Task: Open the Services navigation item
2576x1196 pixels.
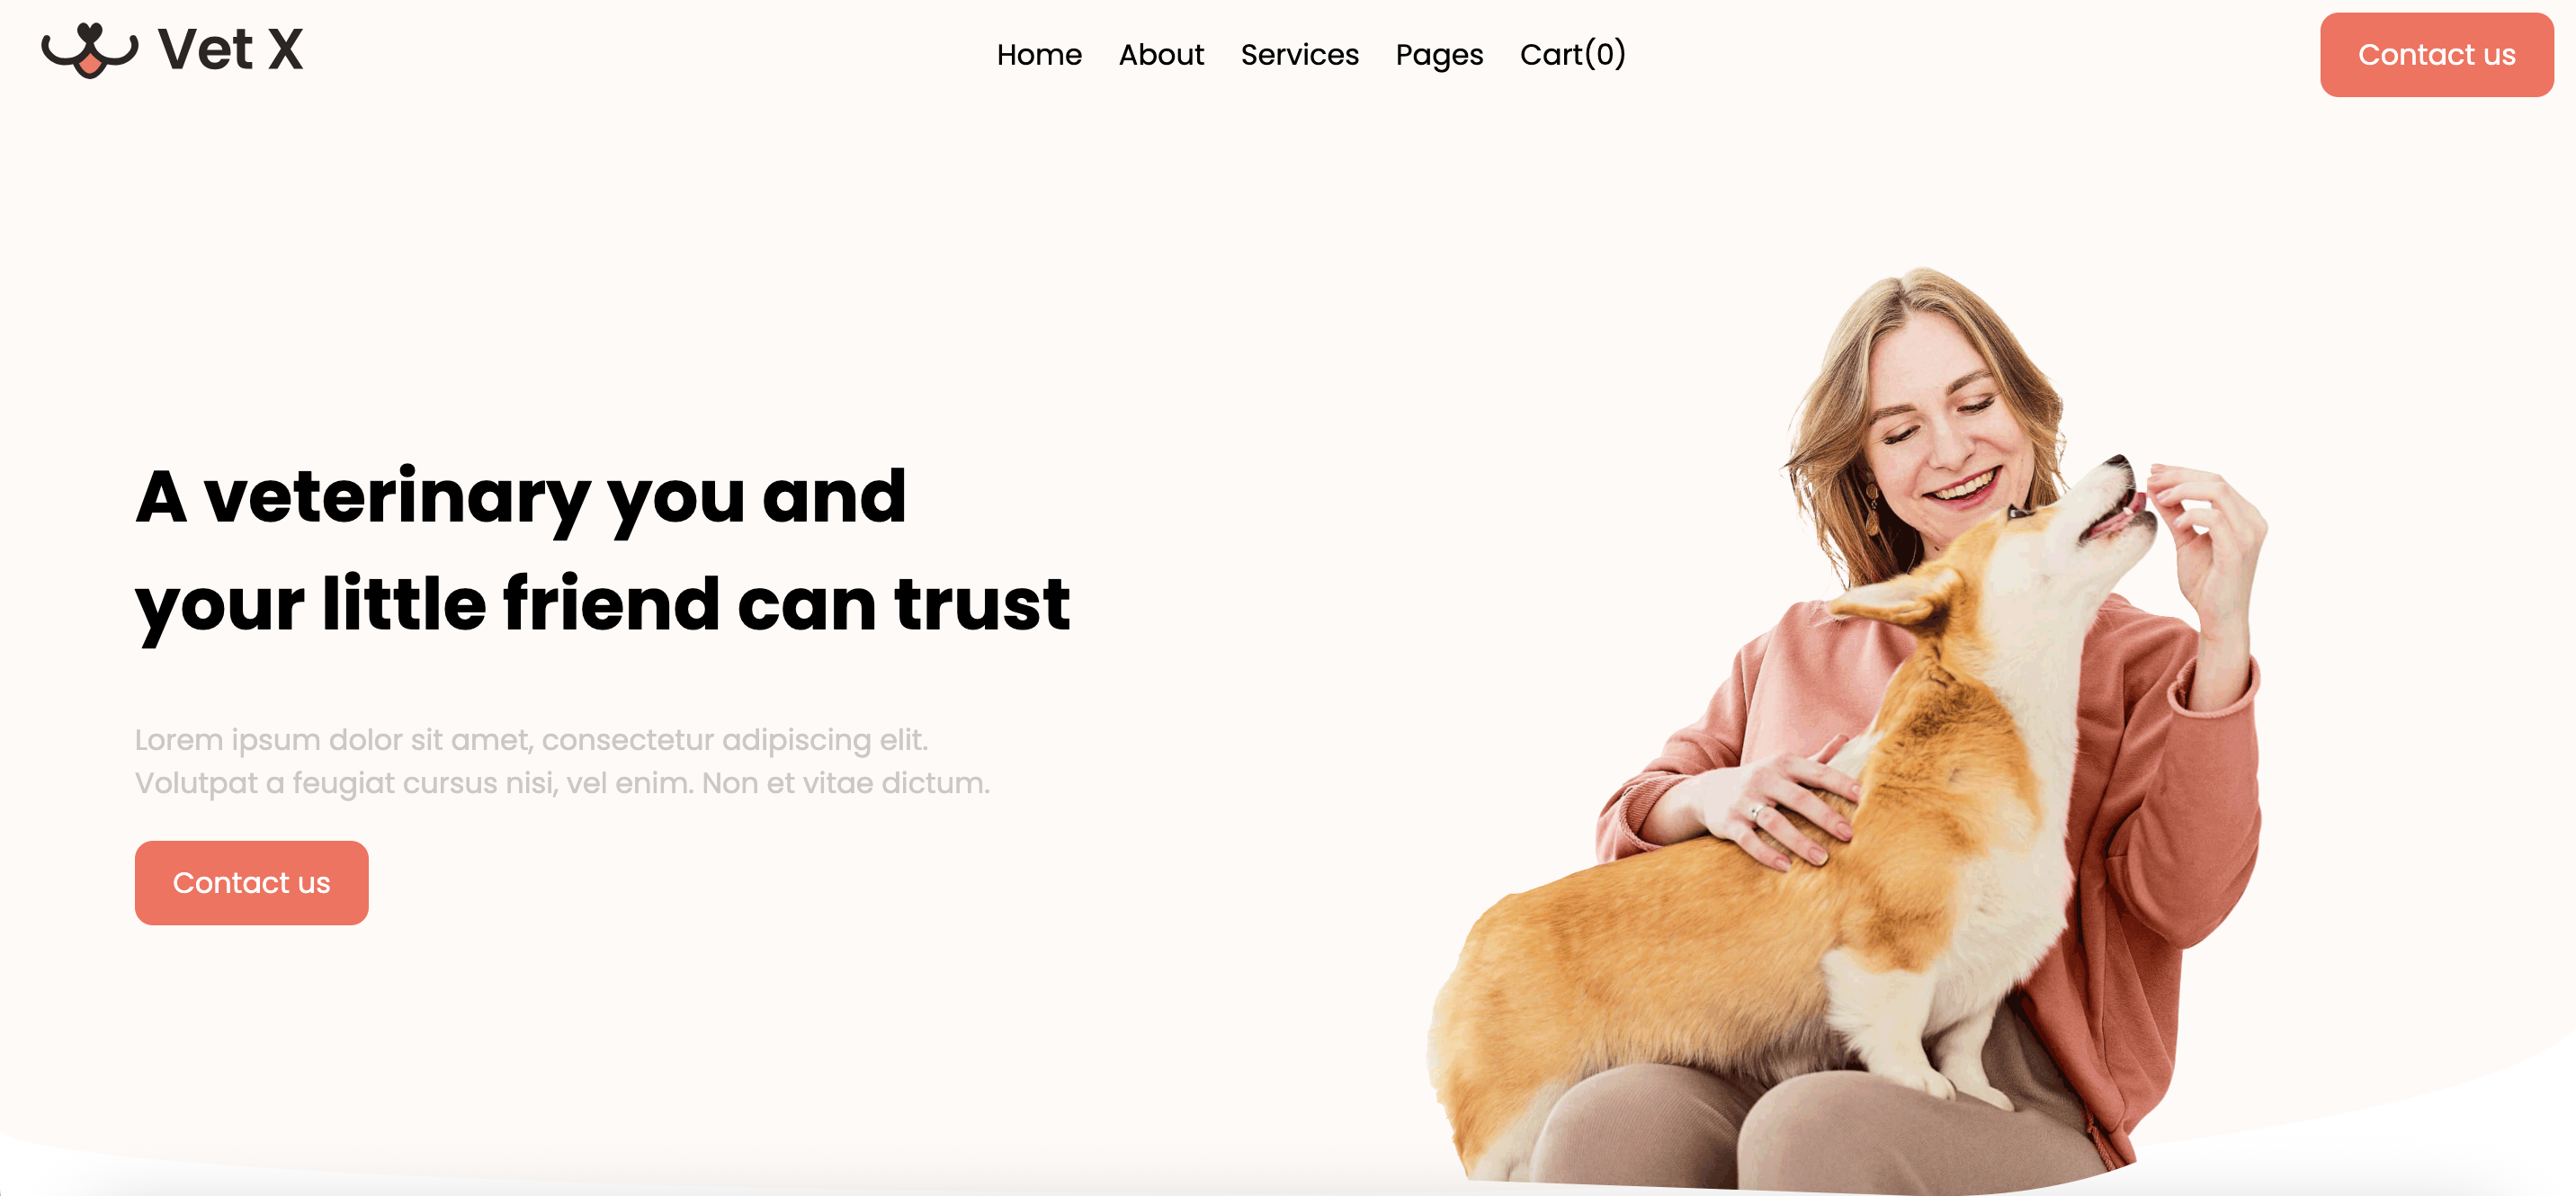Action: pos(1299,54)
